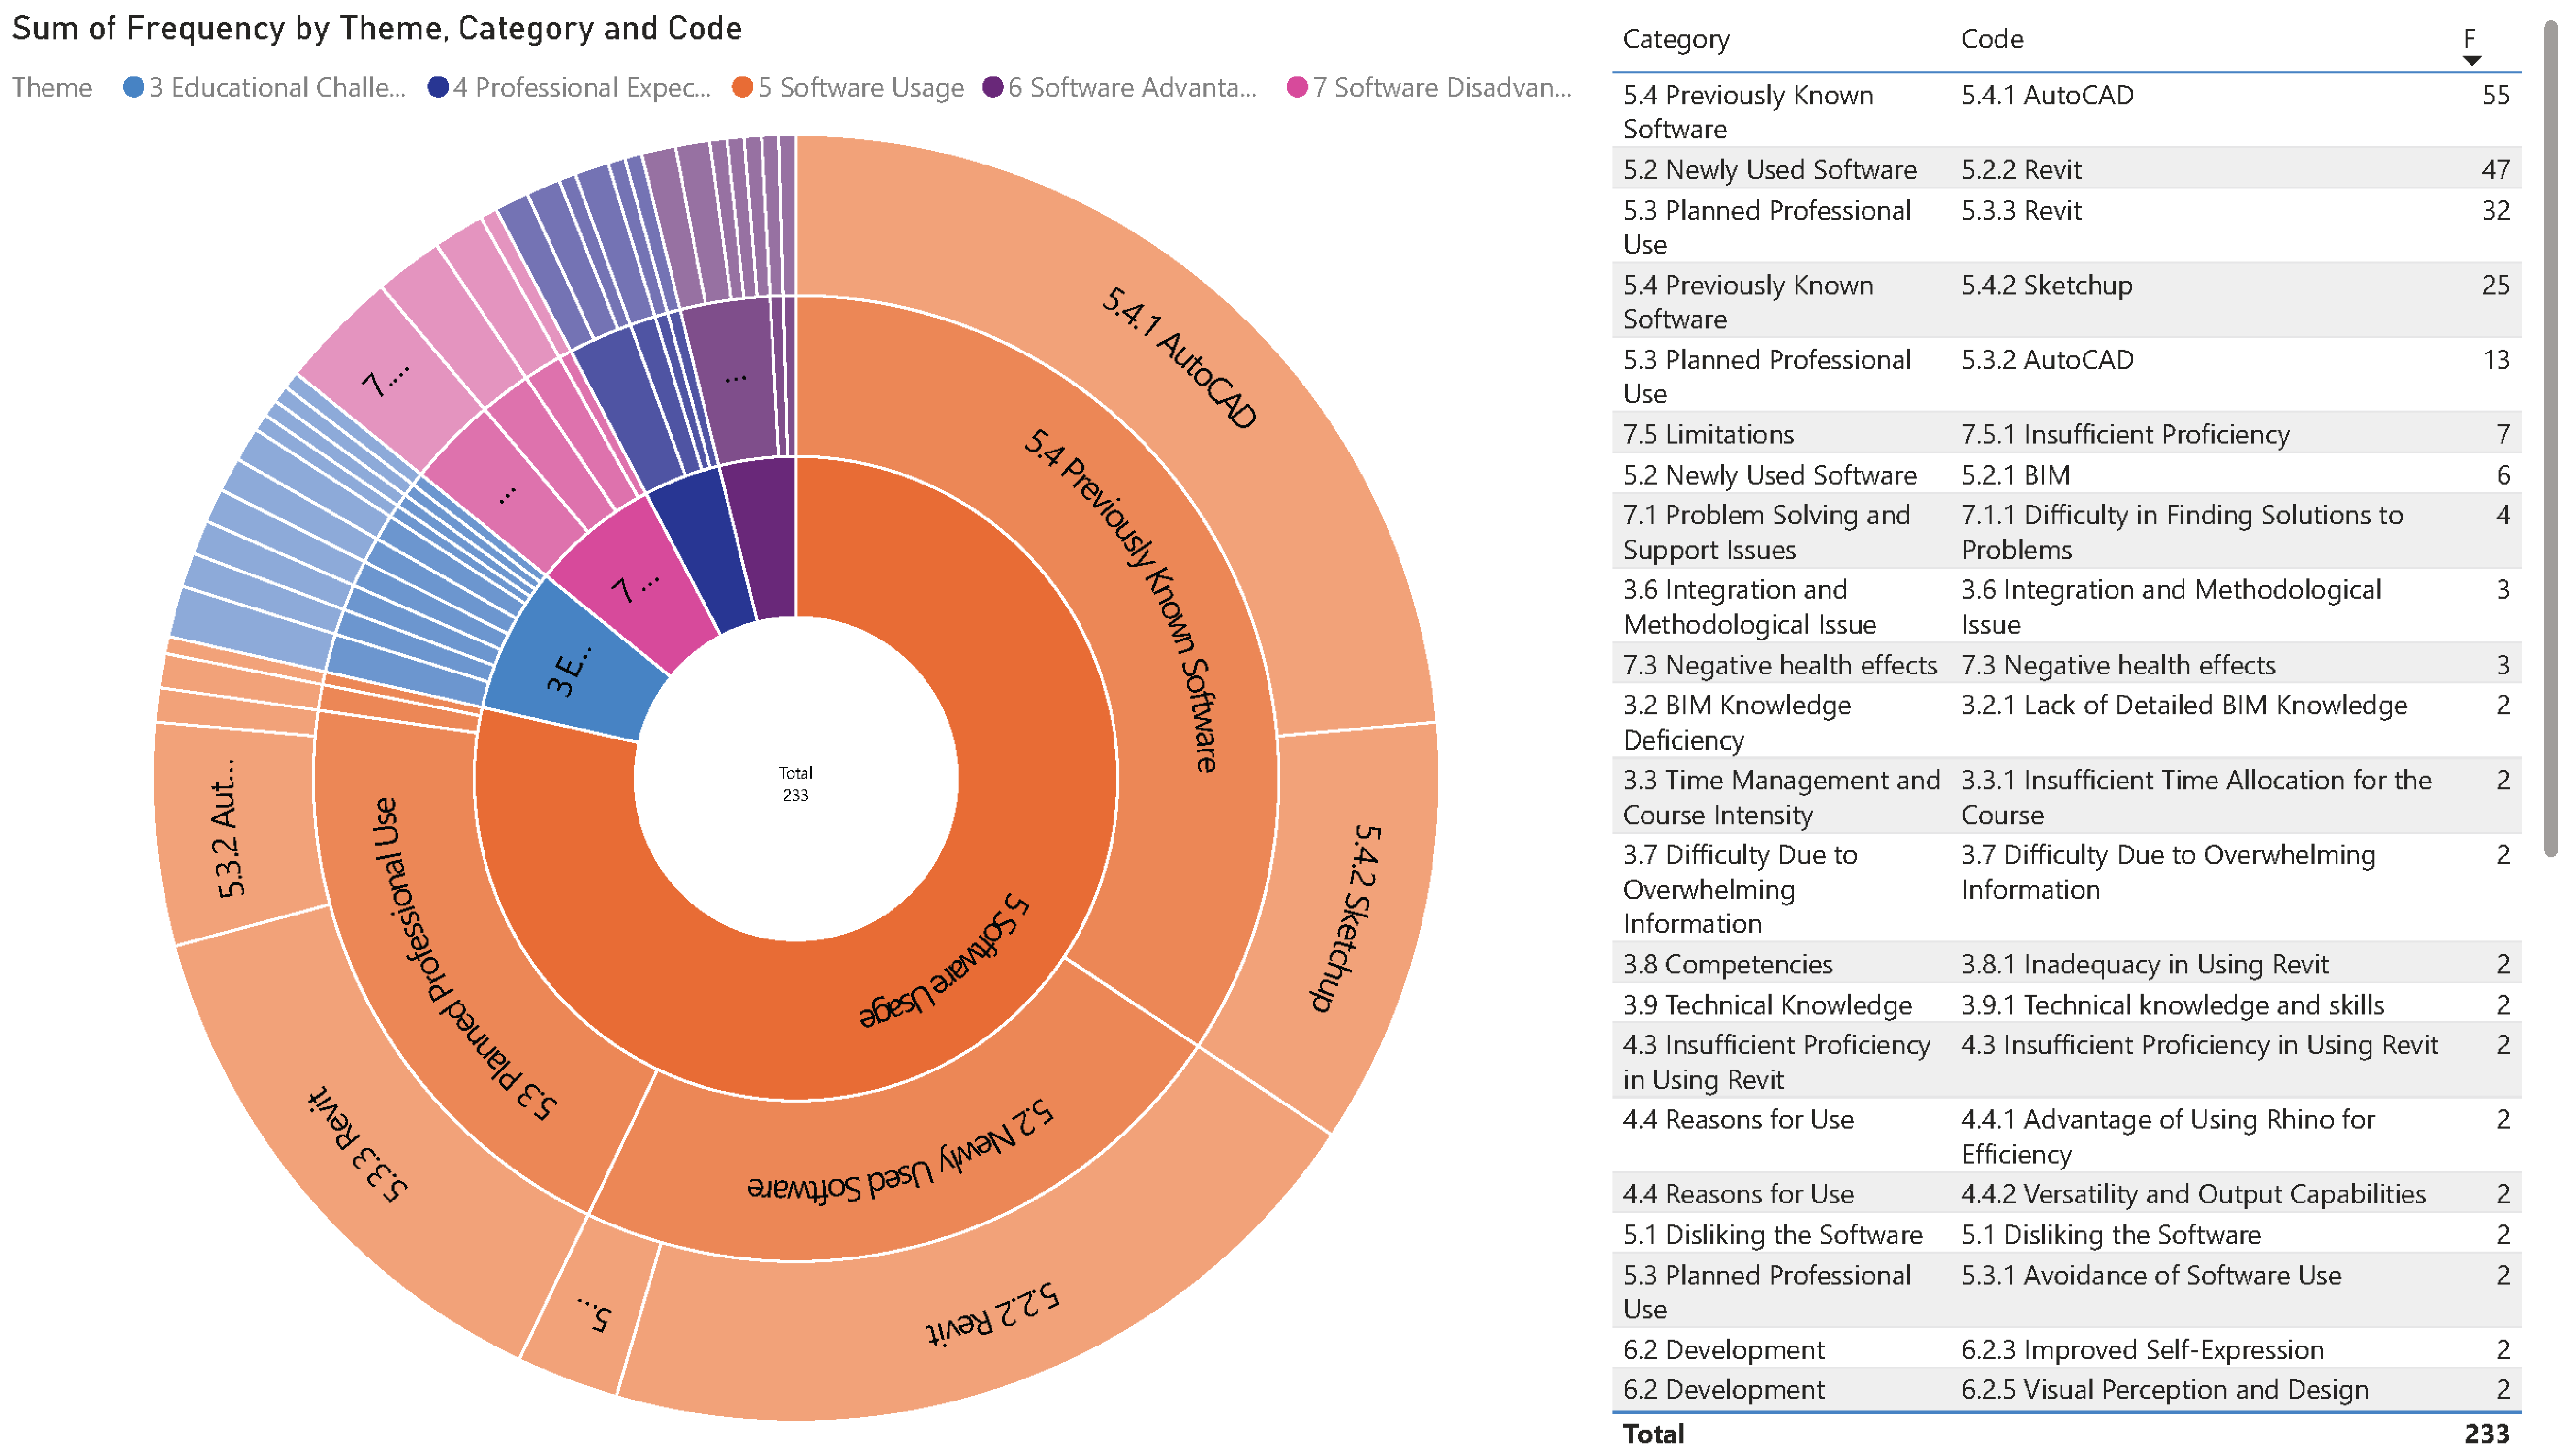Select the pink 7 Software Disadvantages legend marker

(1297, 87)
